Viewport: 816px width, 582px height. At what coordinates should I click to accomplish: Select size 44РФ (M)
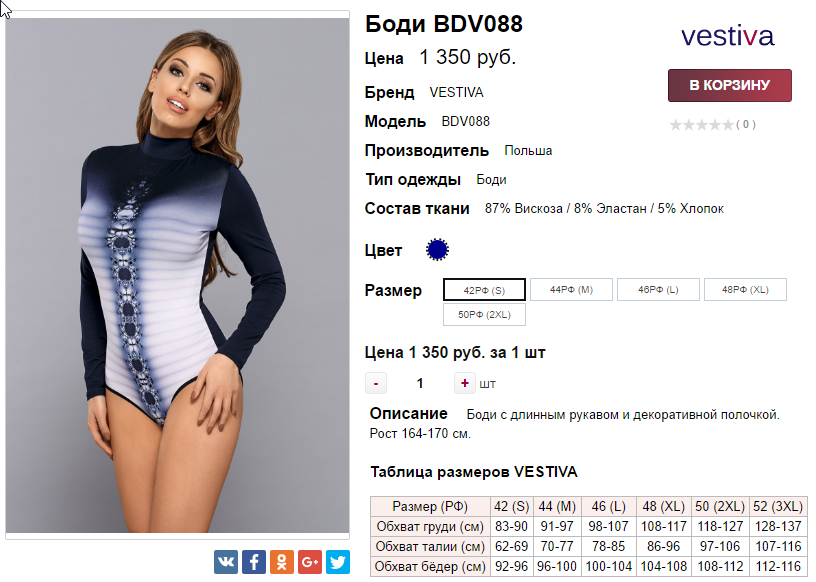(571, 290)
